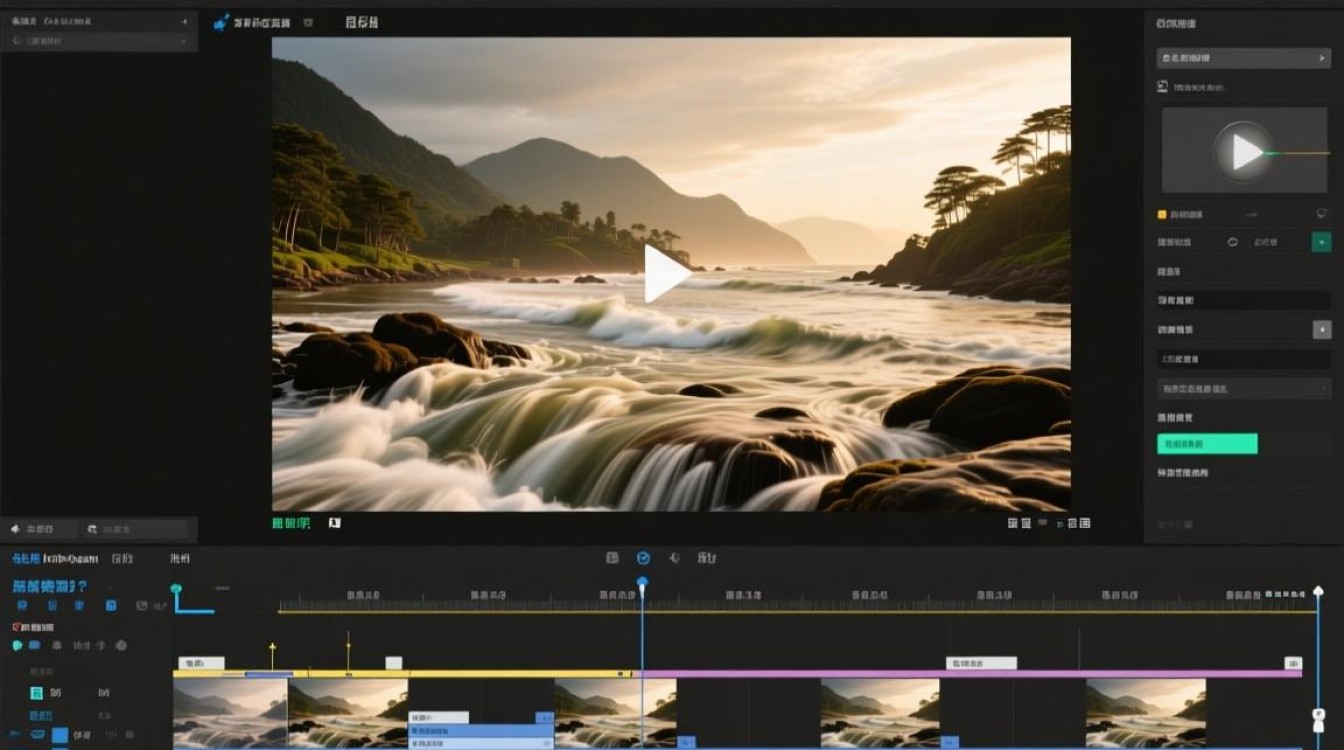Image resolution: width=1344 pixels, height=750 pixels.
Task: Click the panel layout icon left of the blue checkmark icon
Action: tap(612, 558)
